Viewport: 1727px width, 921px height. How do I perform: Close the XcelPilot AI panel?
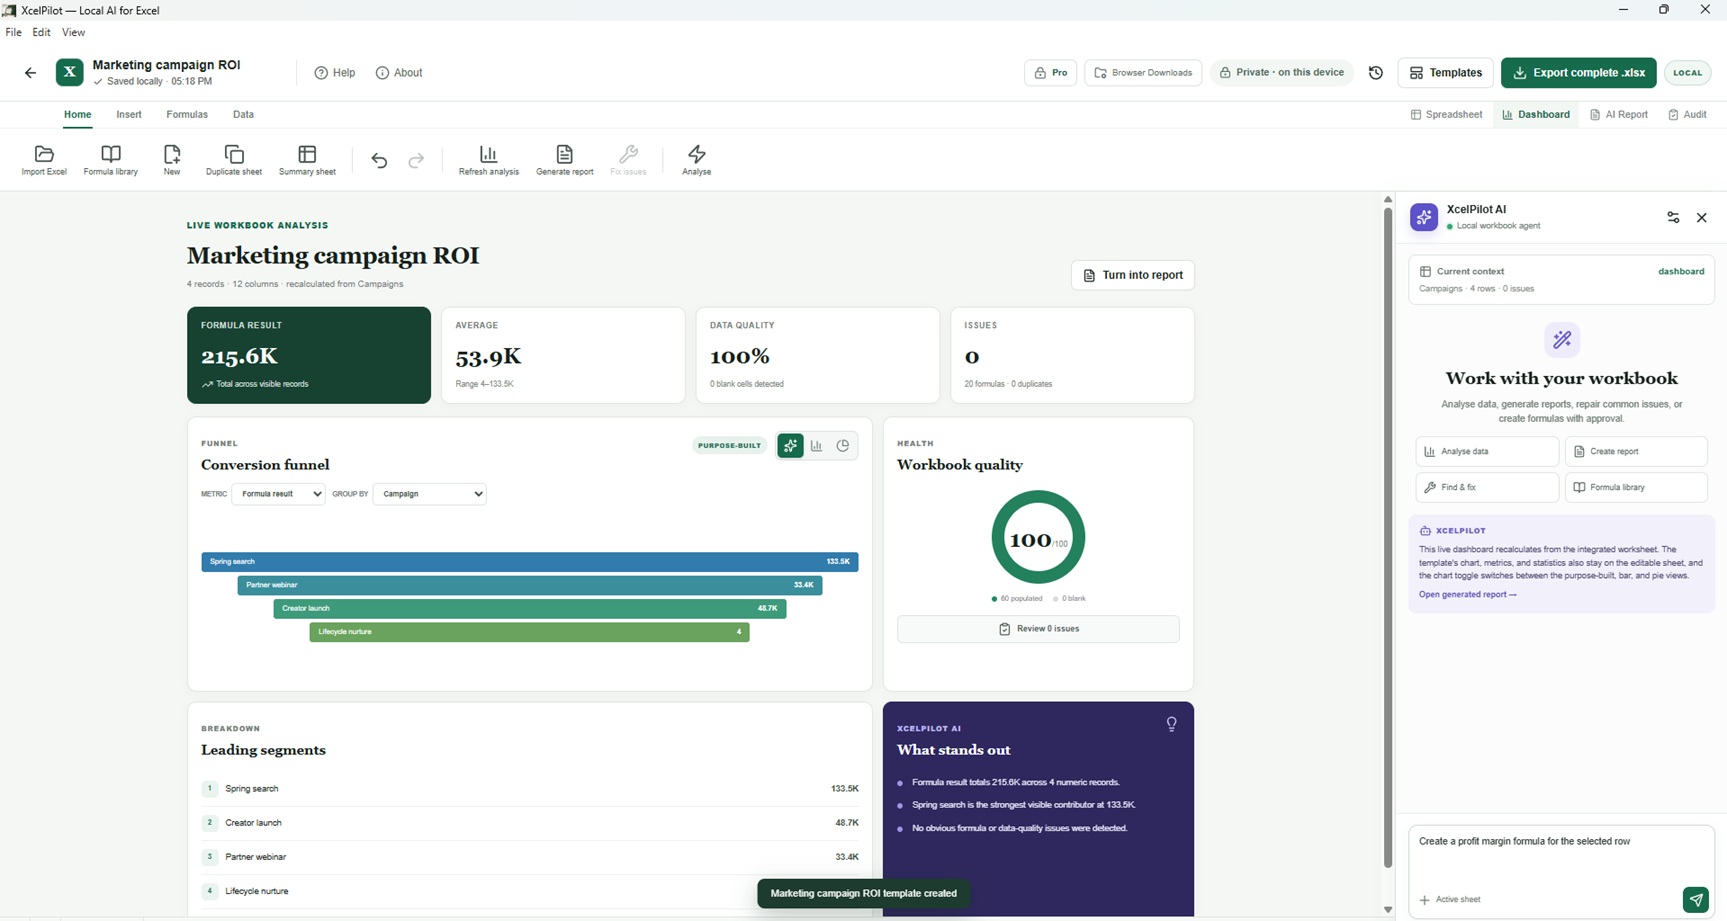point(1702,217)
